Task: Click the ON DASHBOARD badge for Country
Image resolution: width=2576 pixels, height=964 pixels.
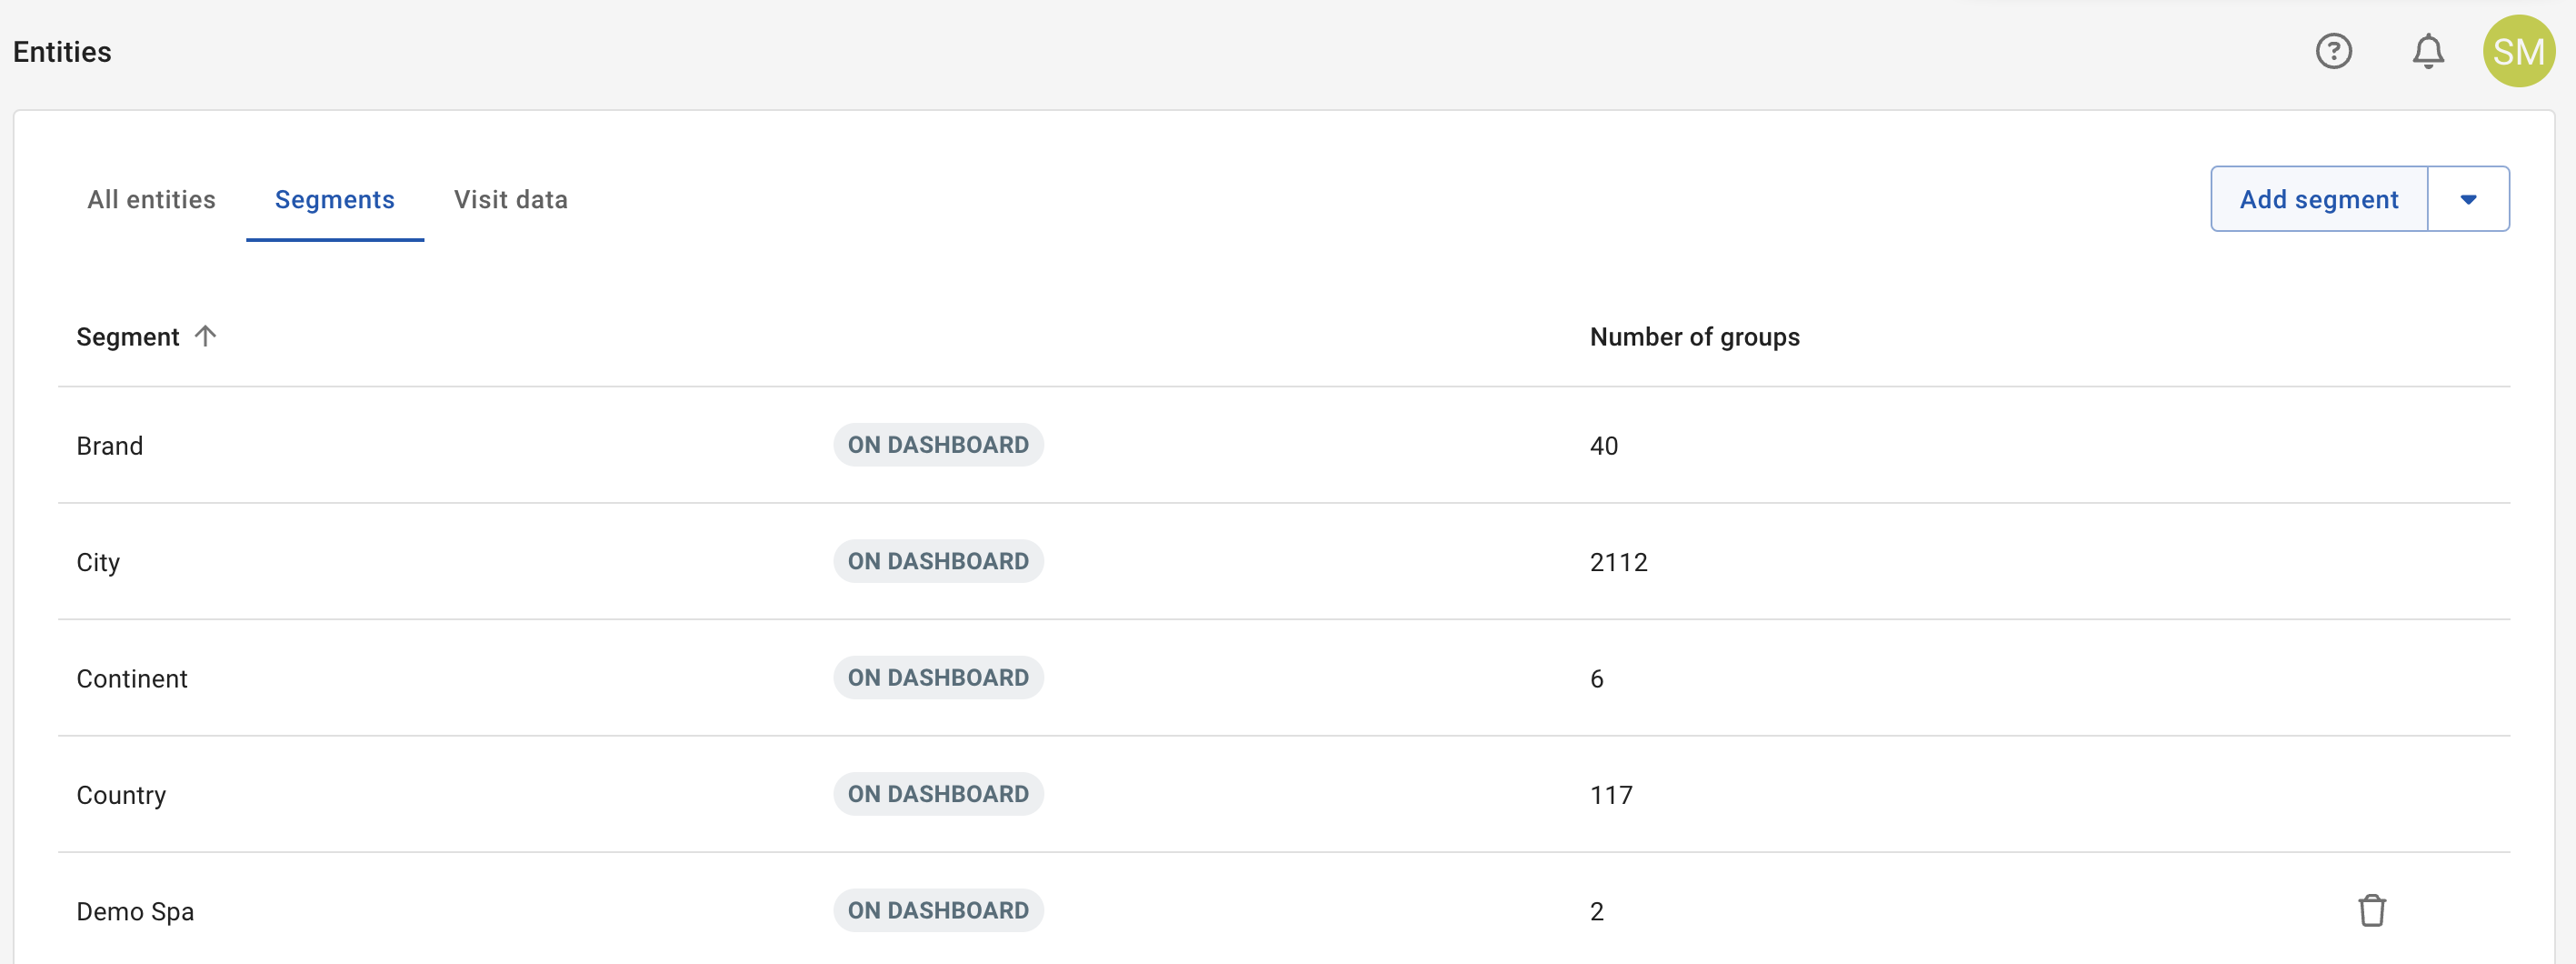Action: 938,794
